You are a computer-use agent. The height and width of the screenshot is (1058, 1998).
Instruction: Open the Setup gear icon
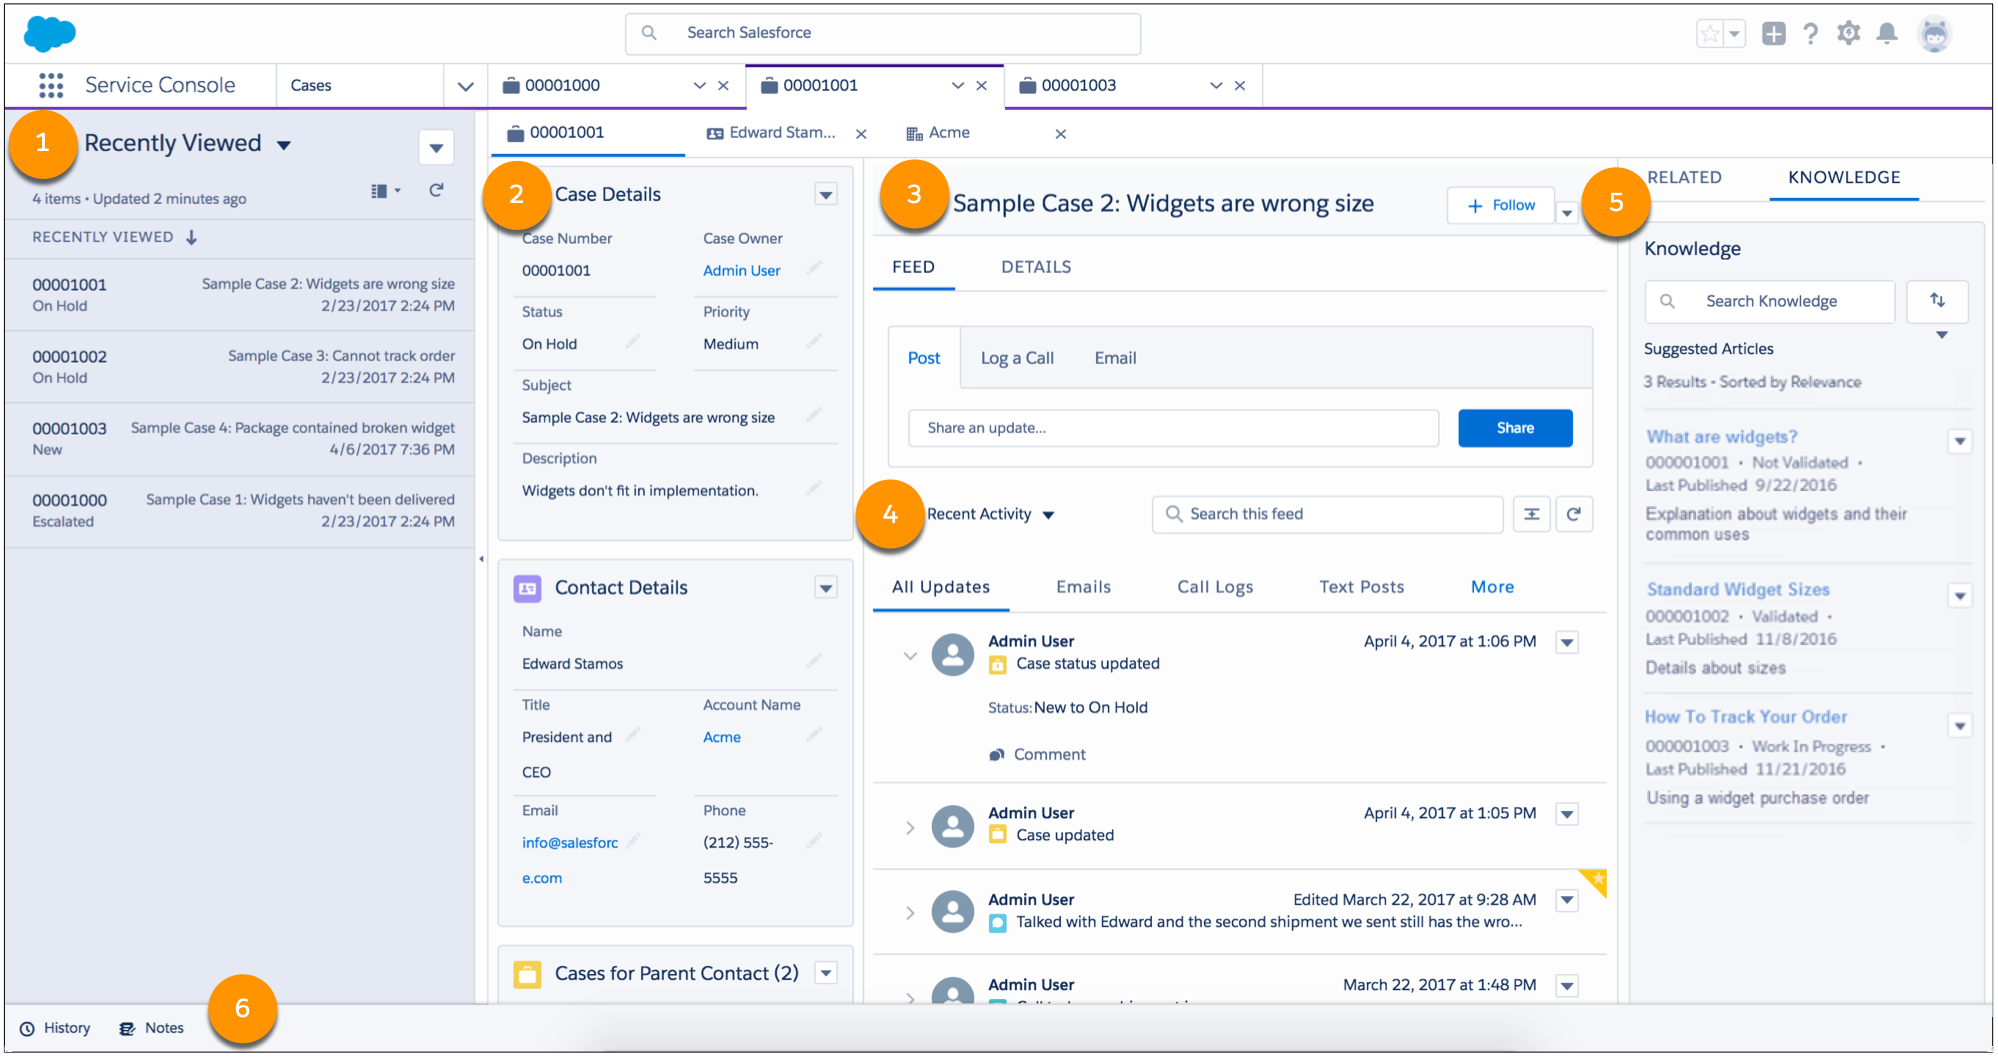(1848, 34)
